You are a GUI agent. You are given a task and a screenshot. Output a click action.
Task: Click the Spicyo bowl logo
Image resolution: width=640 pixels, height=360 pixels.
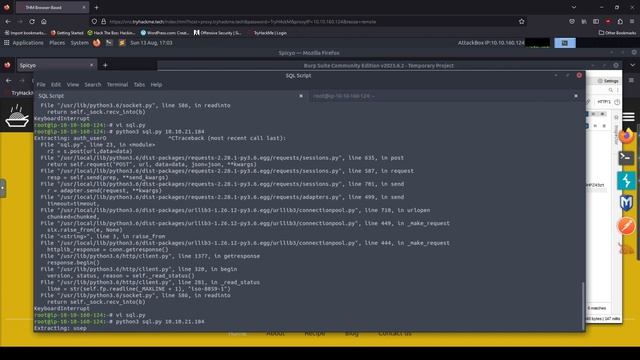pos(17,116)
